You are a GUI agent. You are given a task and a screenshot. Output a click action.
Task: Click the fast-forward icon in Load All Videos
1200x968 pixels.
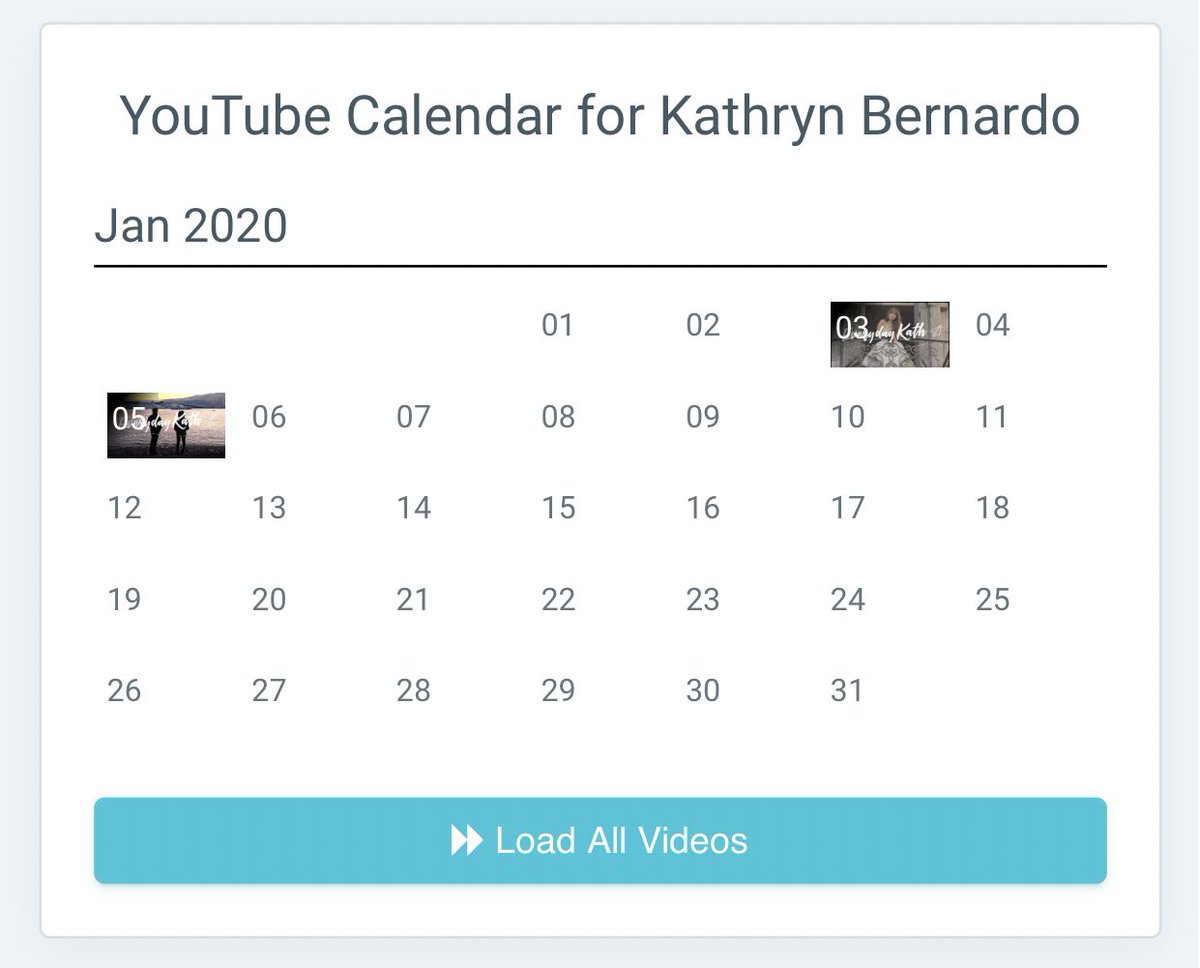pos(467,840)
